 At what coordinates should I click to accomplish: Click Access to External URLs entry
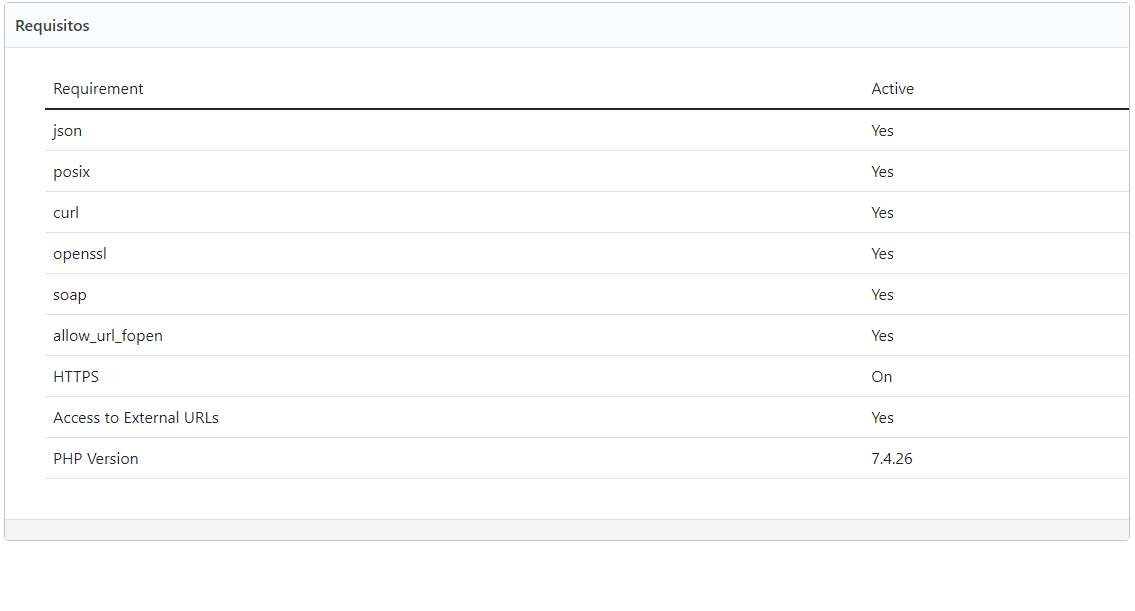click(135, 418)
